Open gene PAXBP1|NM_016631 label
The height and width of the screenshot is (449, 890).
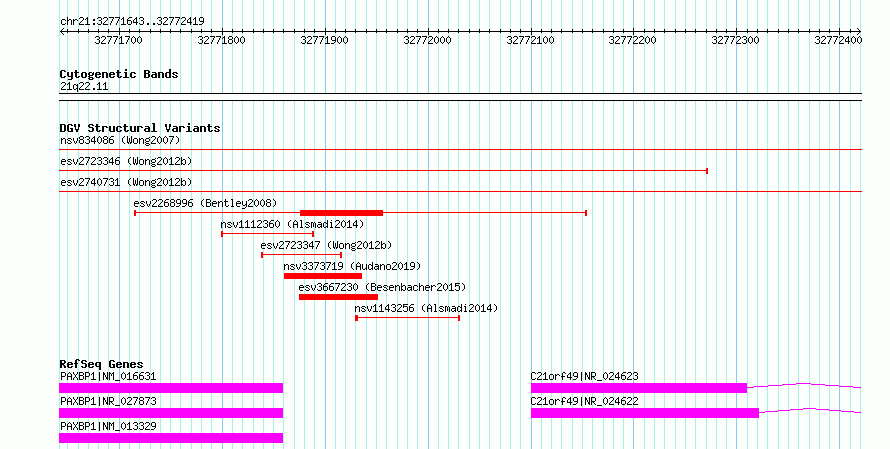click(108, 376)
